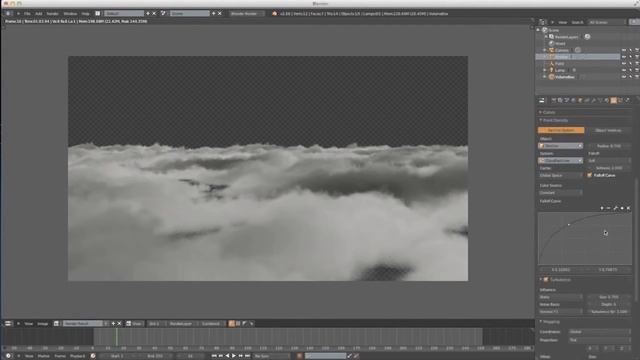Viewport: 640px width, 360px height.
Task: Open the Cache Global Space dropdown
Action: tap(560, 175)
